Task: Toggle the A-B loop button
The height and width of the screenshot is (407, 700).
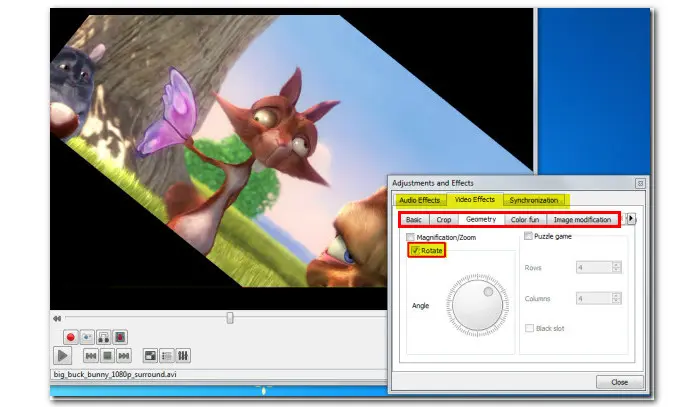Action: coord(104,337)
